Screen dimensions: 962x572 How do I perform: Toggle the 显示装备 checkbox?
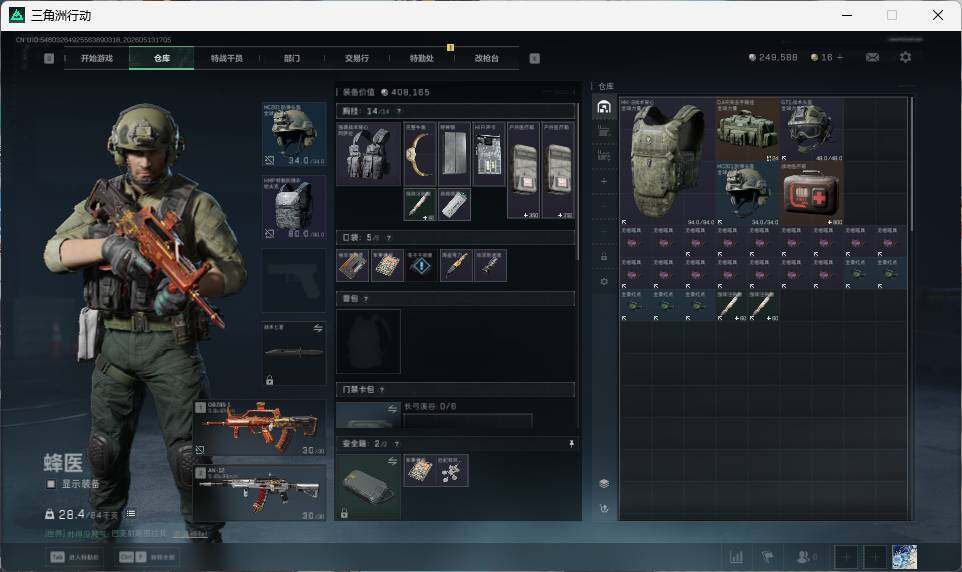[51, 484]
